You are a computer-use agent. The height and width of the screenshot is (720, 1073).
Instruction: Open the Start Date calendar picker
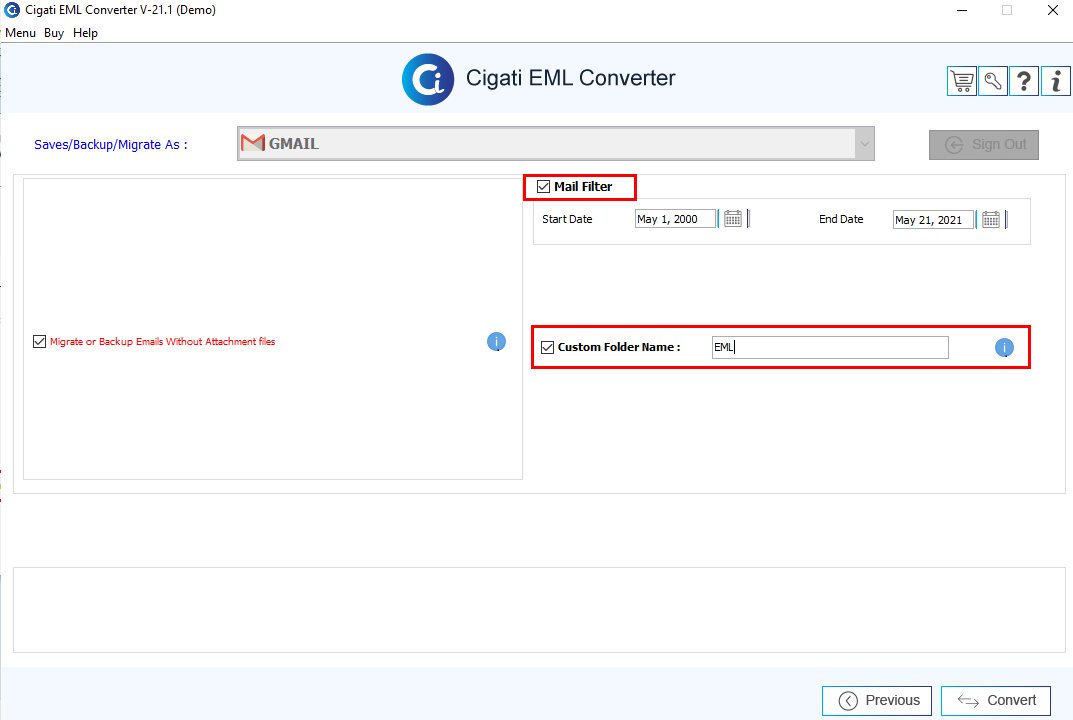[x=733, y=219]
